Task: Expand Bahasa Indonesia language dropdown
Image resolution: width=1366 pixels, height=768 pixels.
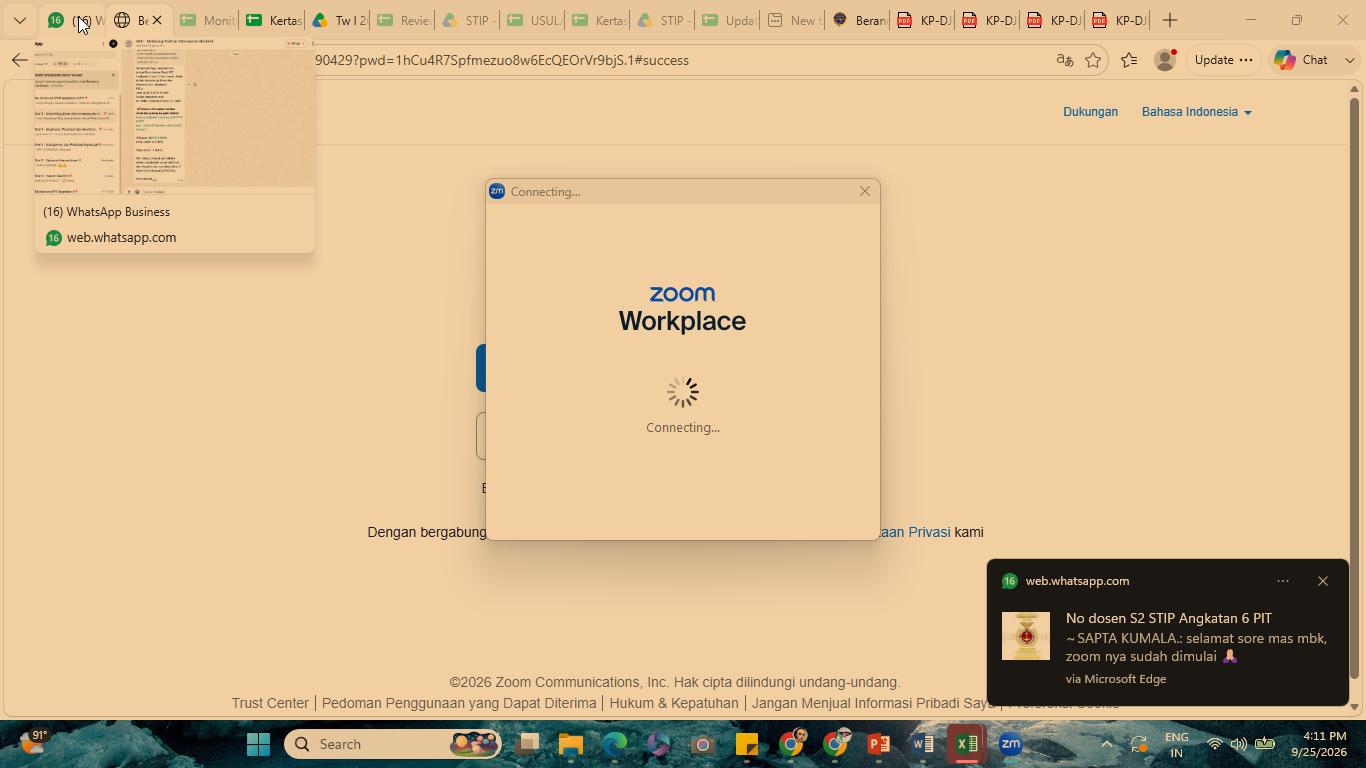Action: (x=1196, y=112)
